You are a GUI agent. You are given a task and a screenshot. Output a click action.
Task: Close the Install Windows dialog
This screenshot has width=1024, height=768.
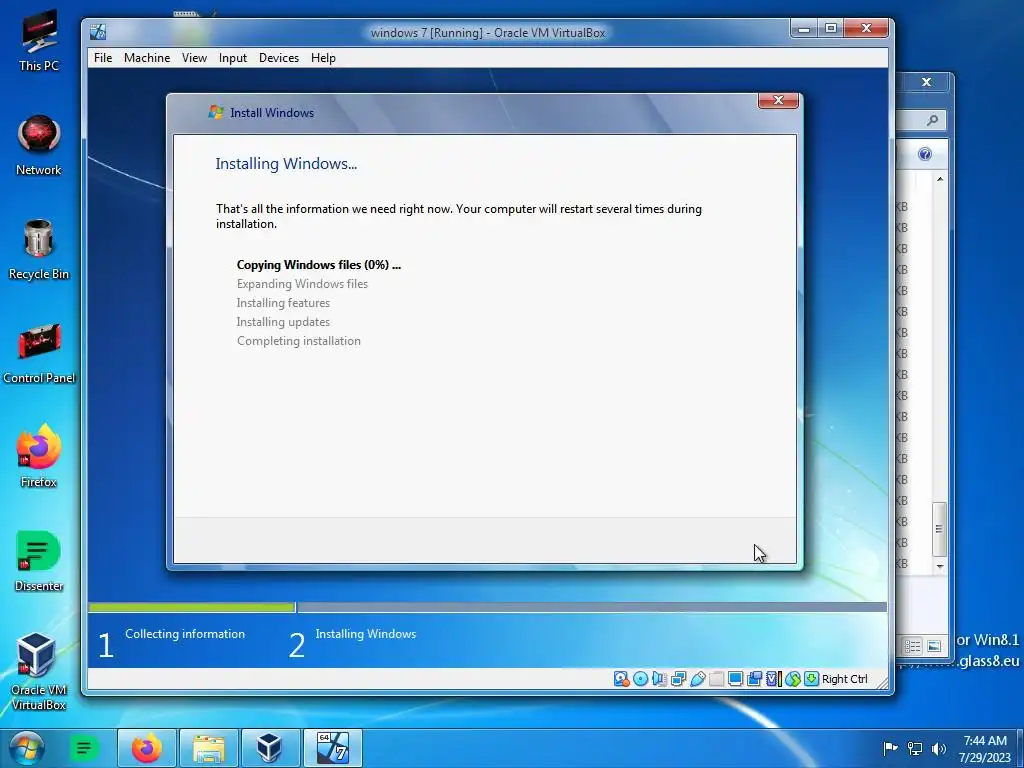(x=778, y=101)
